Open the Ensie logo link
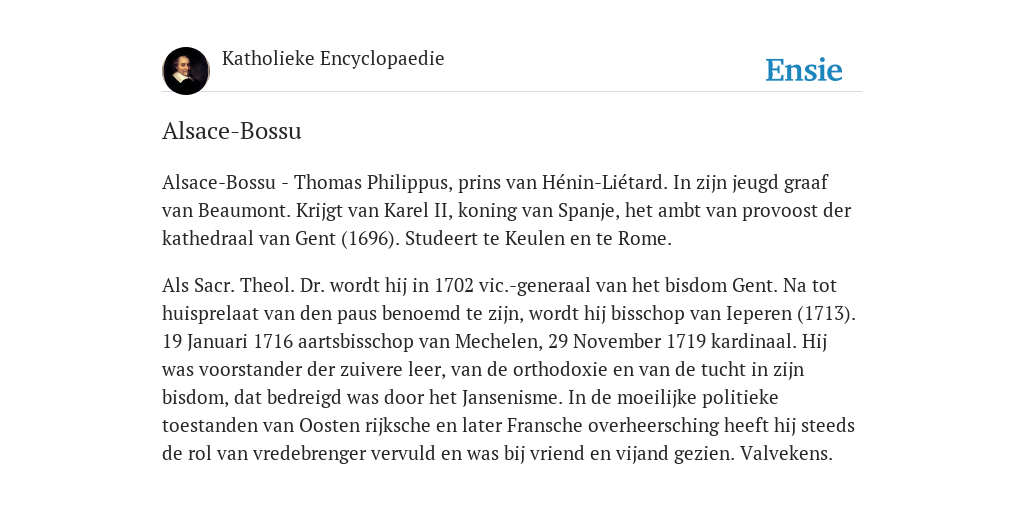 (804, 70)
